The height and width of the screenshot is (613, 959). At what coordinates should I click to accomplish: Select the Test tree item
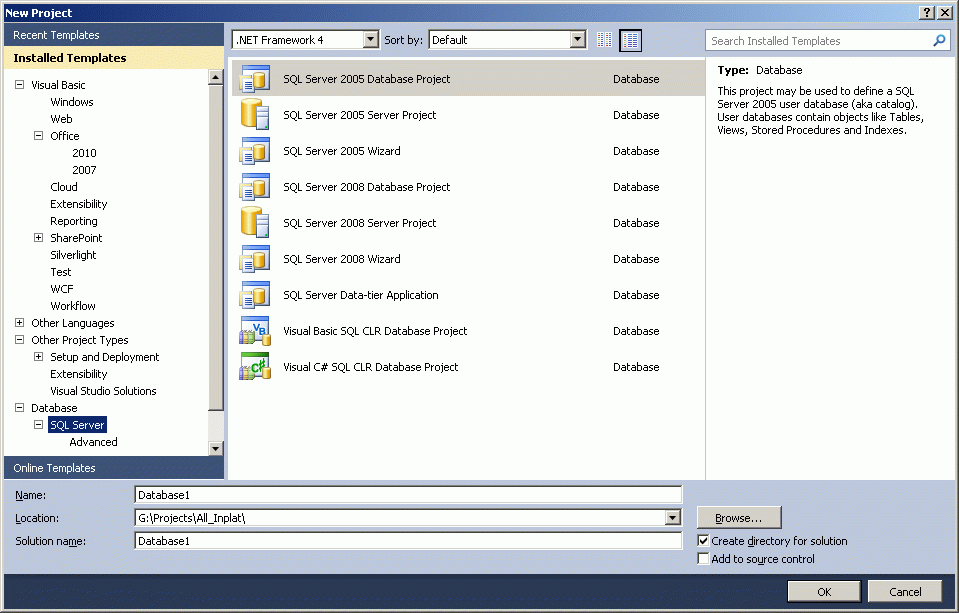pos(61,272)
